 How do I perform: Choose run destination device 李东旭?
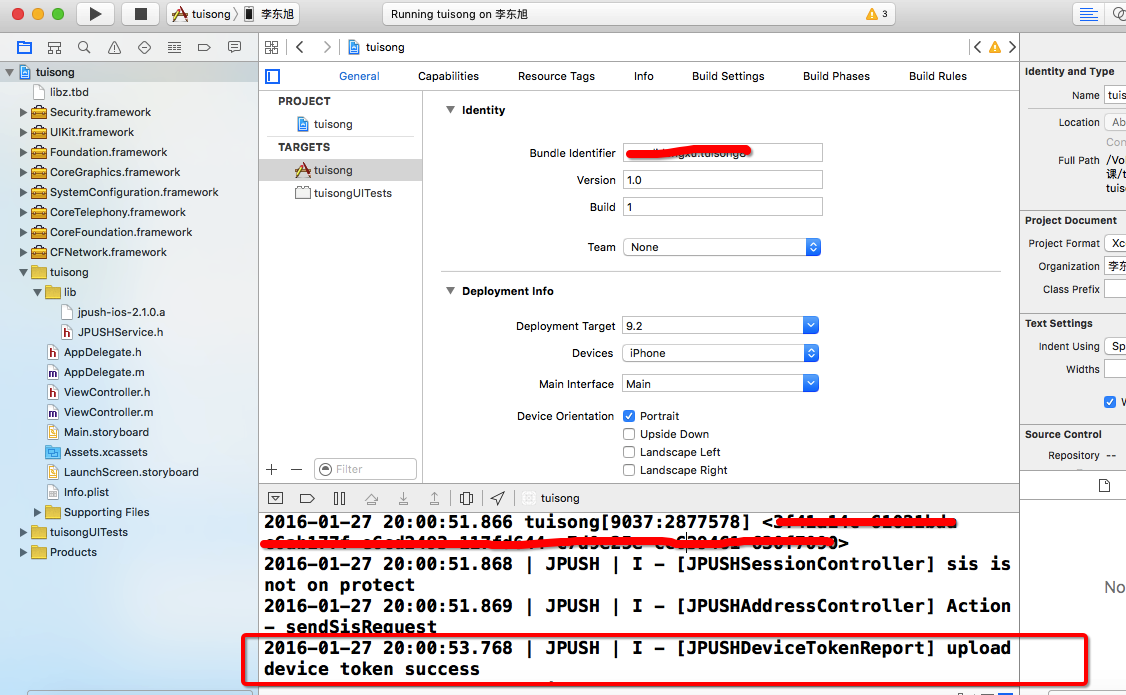coord(269,14)
